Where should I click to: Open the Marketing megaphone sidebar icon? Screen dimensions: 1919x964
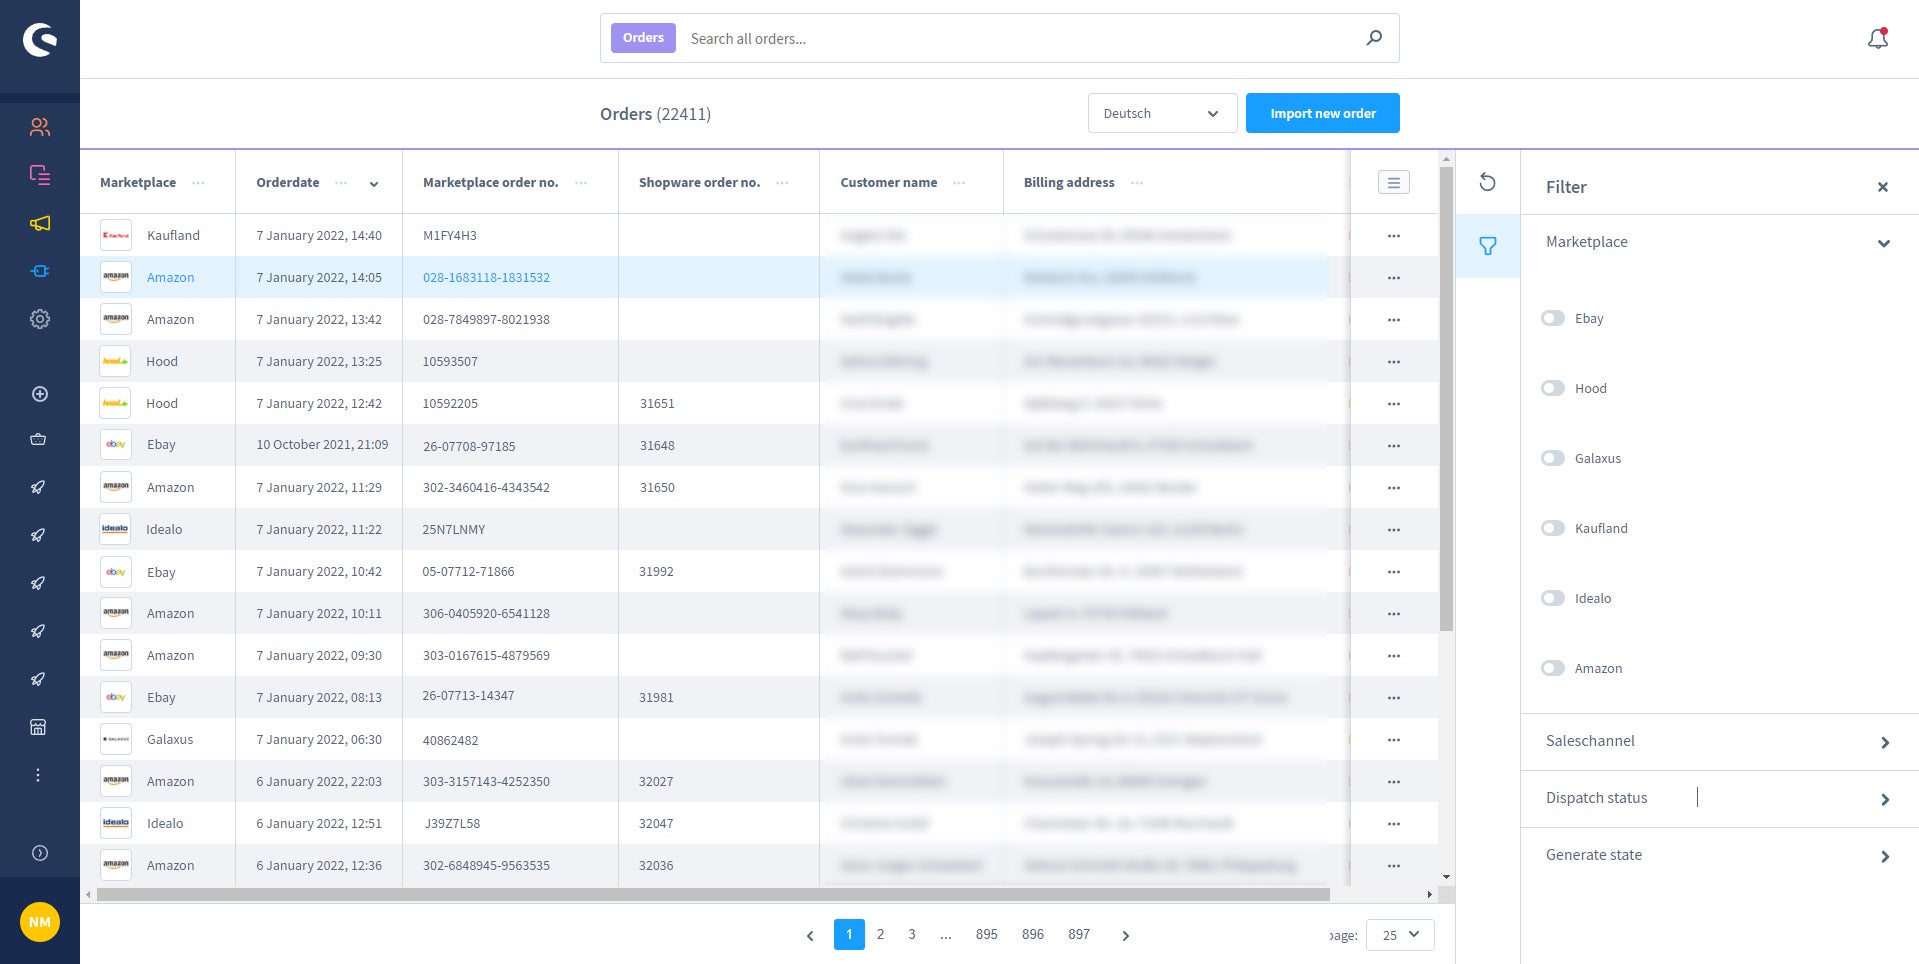pos(40,223)
